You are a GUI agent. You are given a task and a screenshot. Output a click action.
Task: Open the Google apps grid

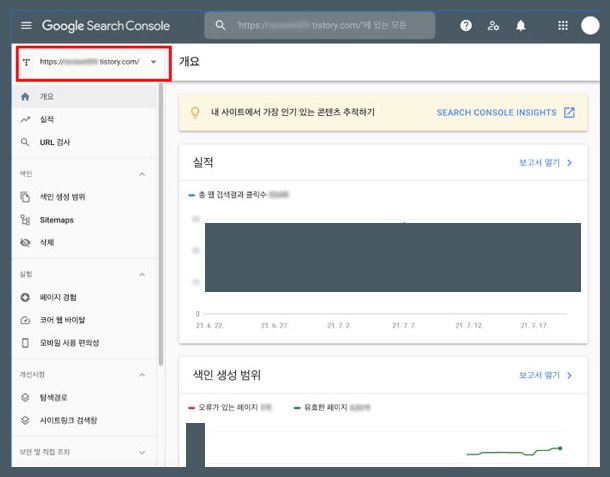coord(563,26)
